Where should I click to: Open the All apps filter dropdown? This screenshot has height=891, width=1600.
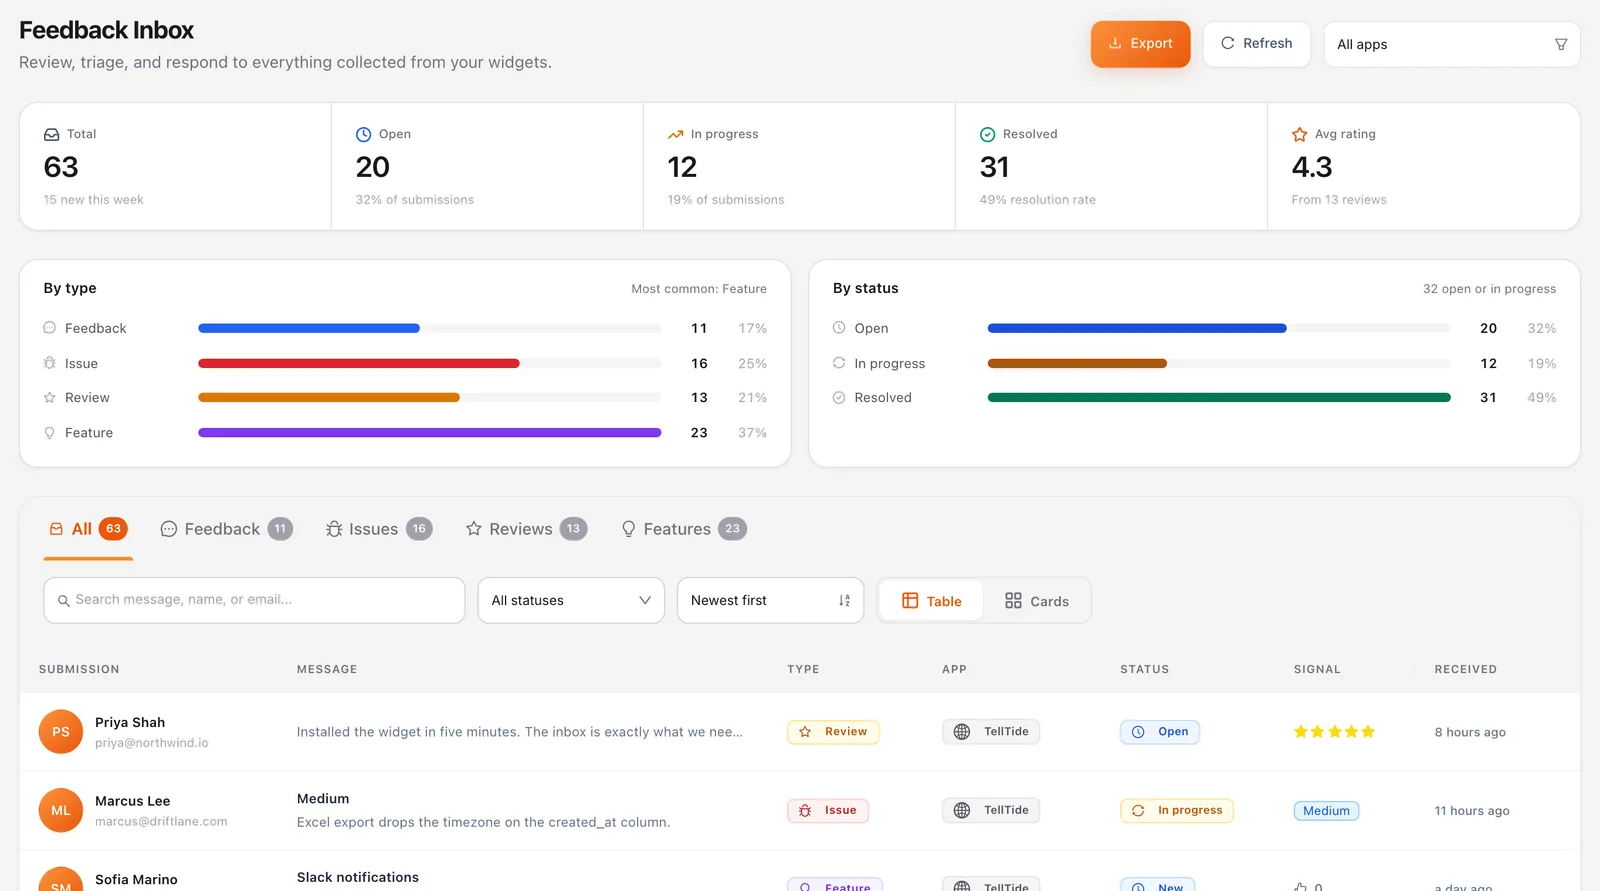pyautogui.click(x=1451, y=44)
